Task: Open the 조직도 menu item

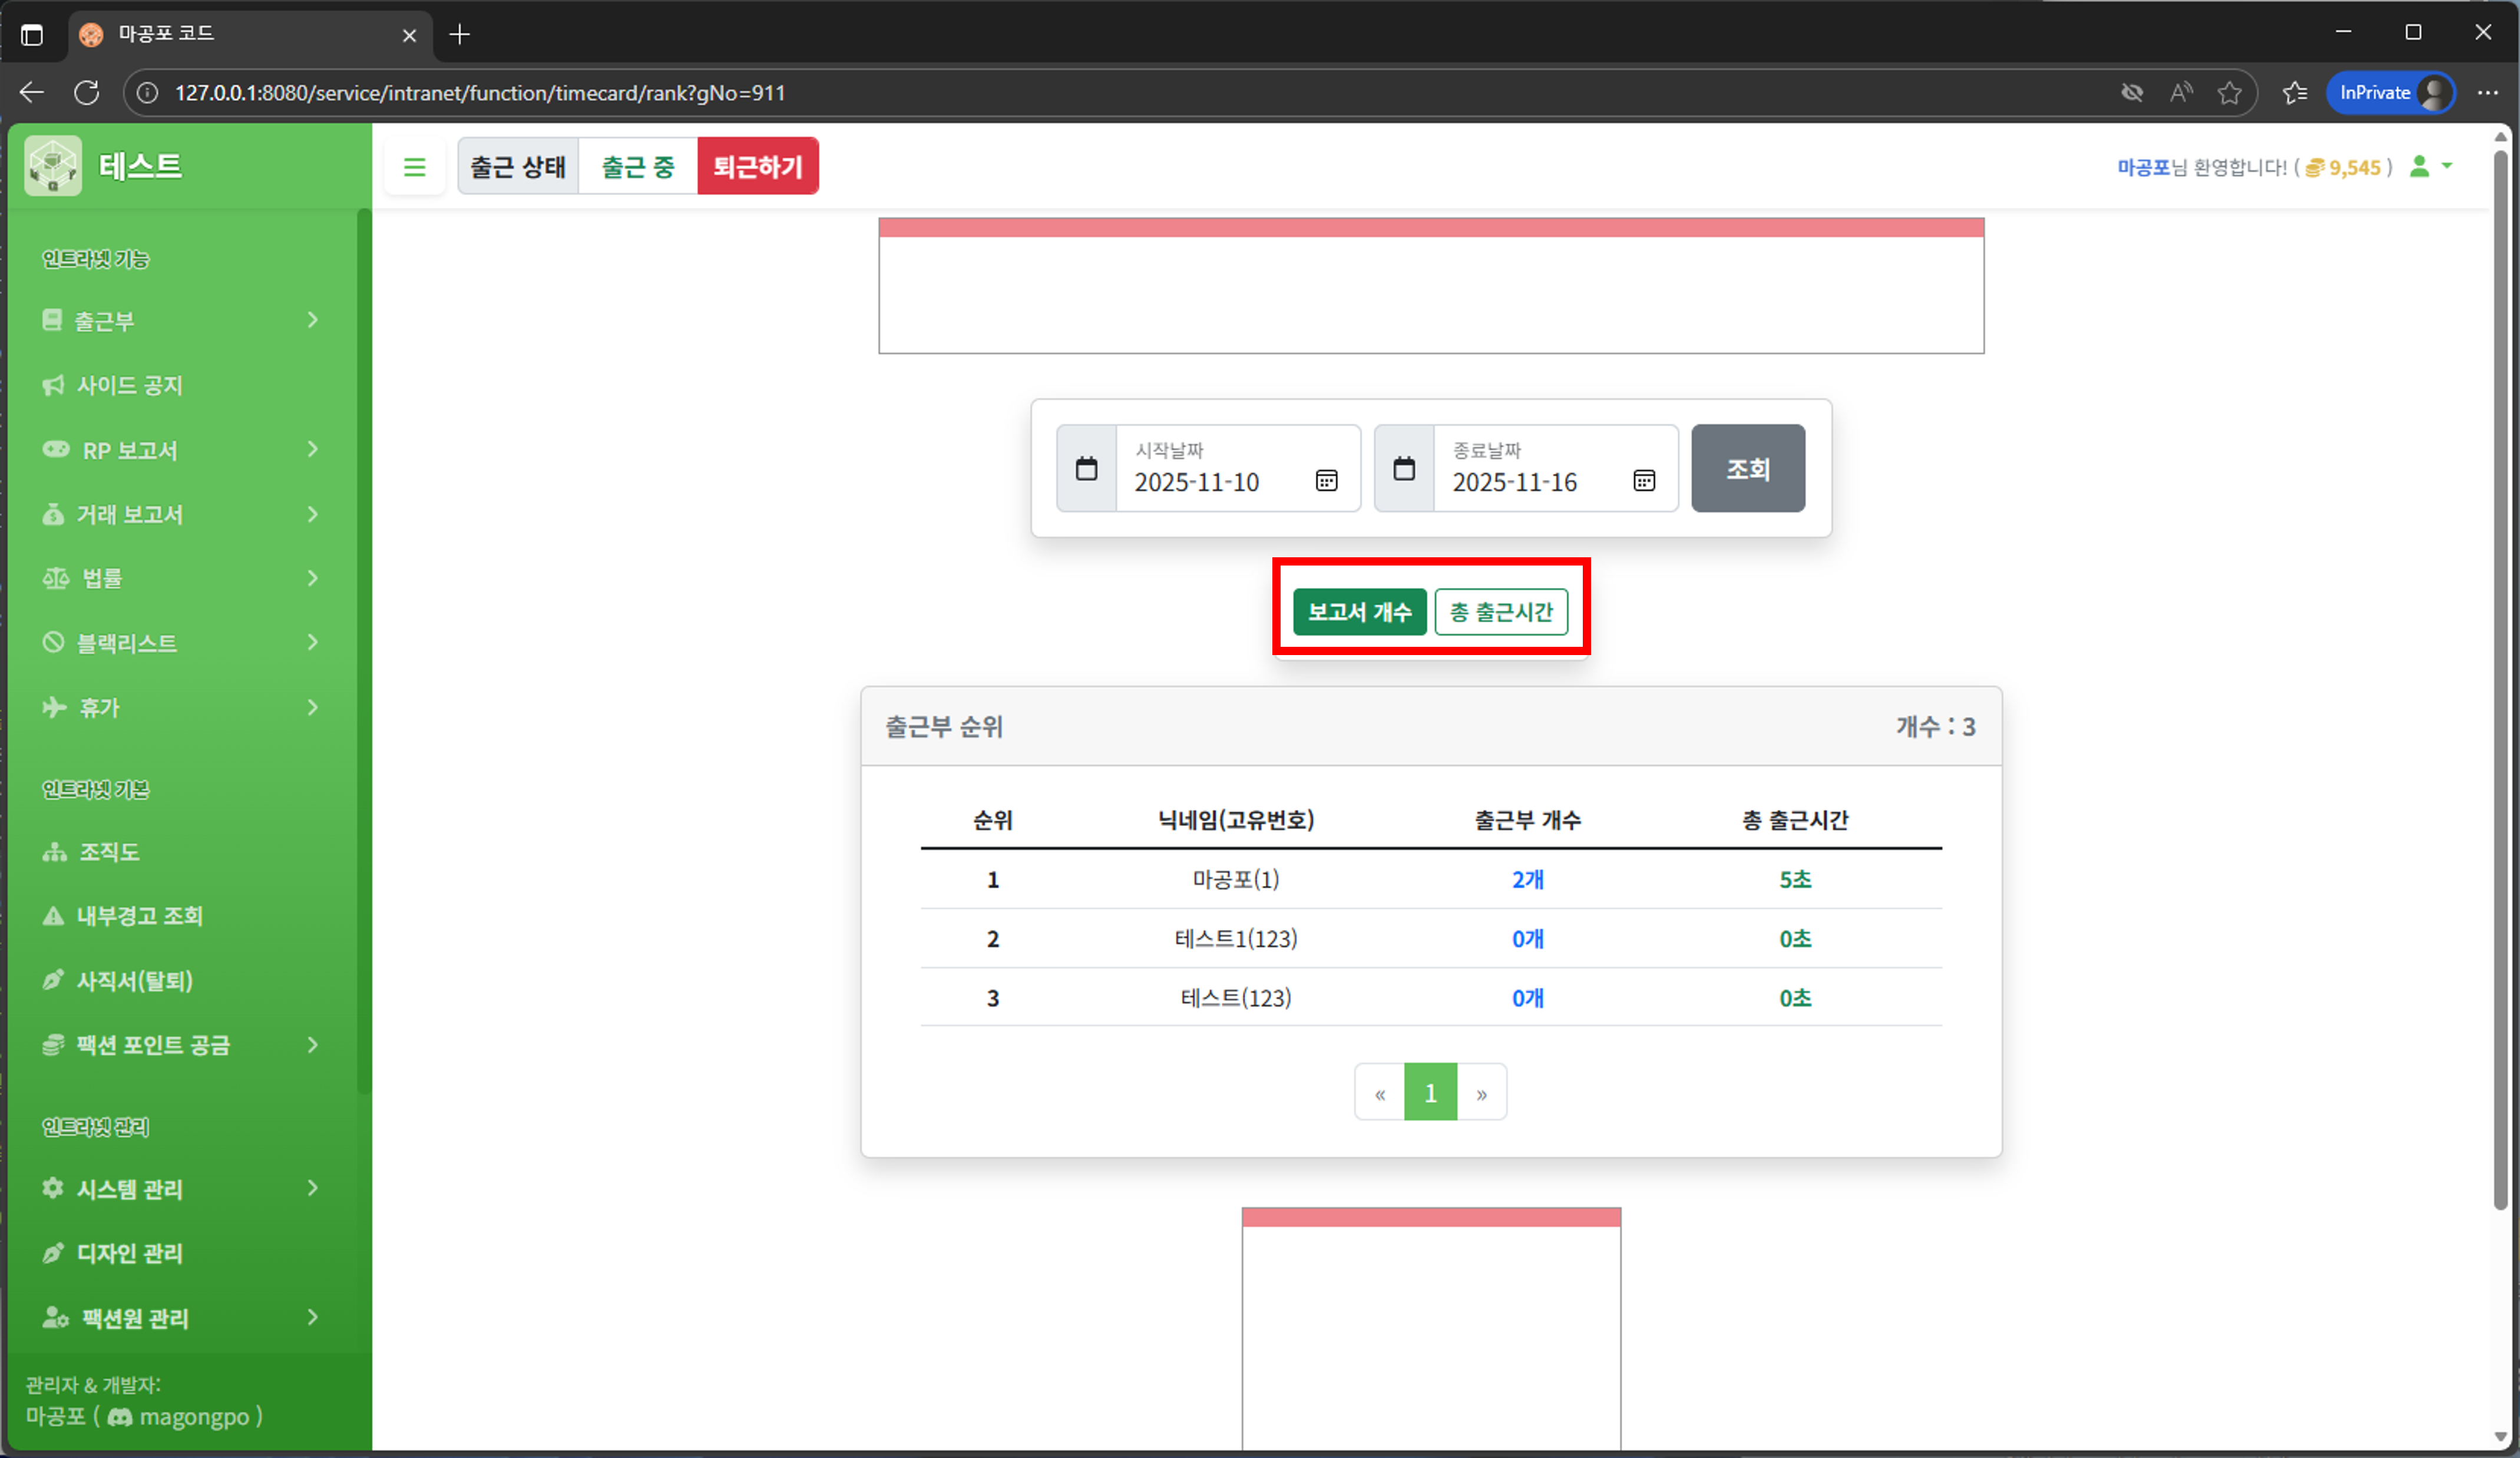Action: click(109, 852)
